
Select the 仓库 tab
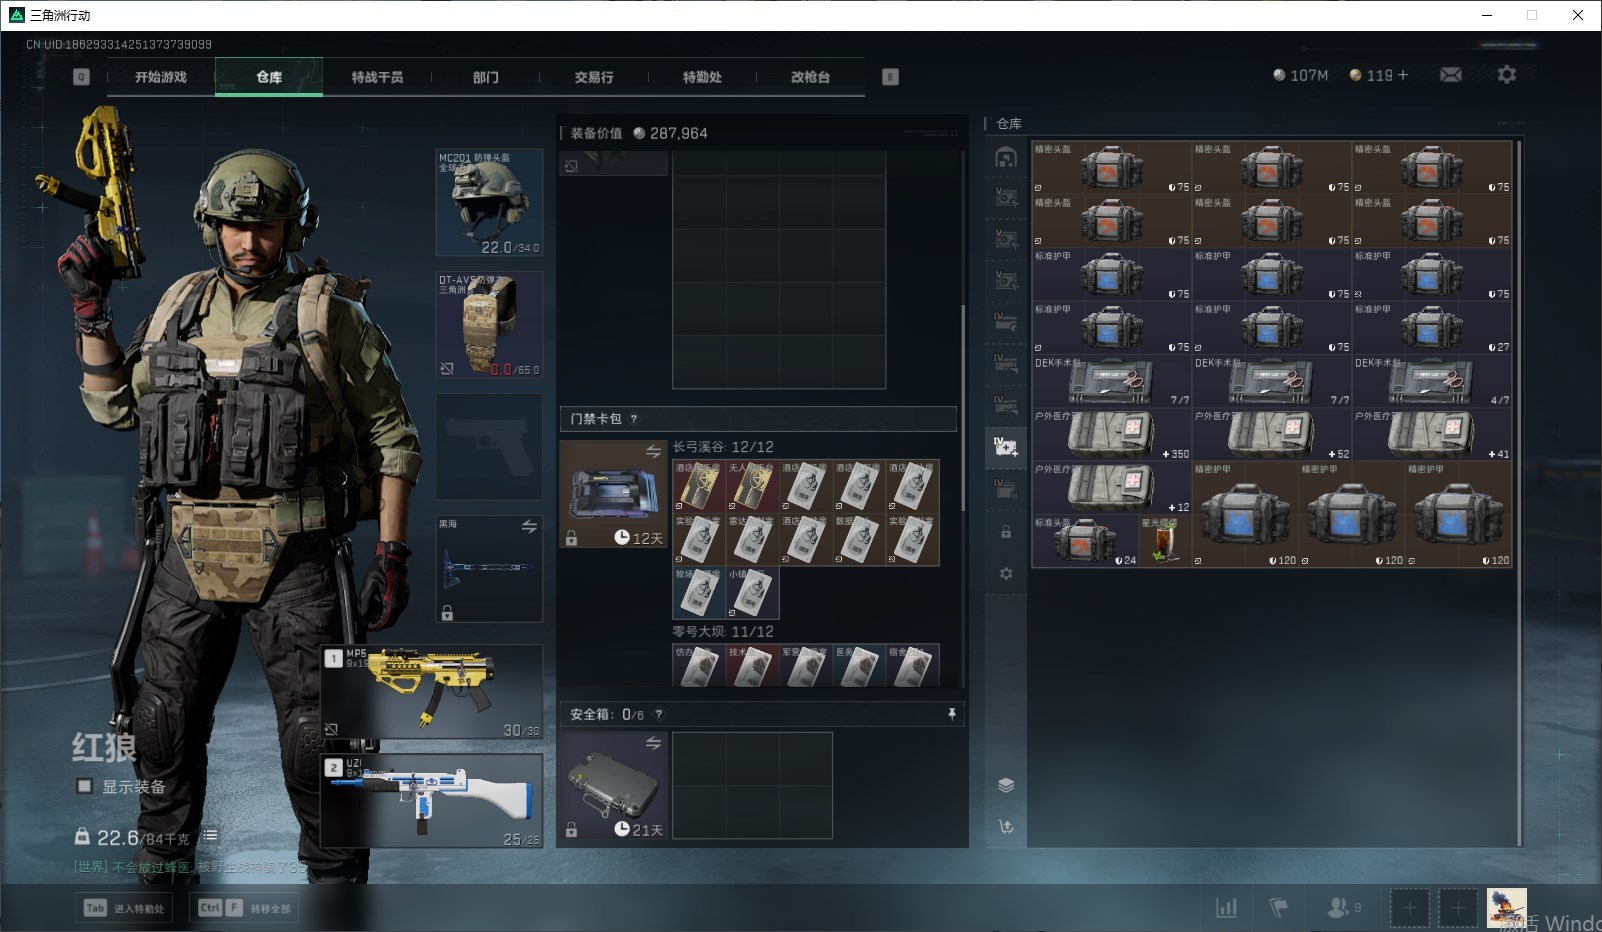[x=269, y=77]
